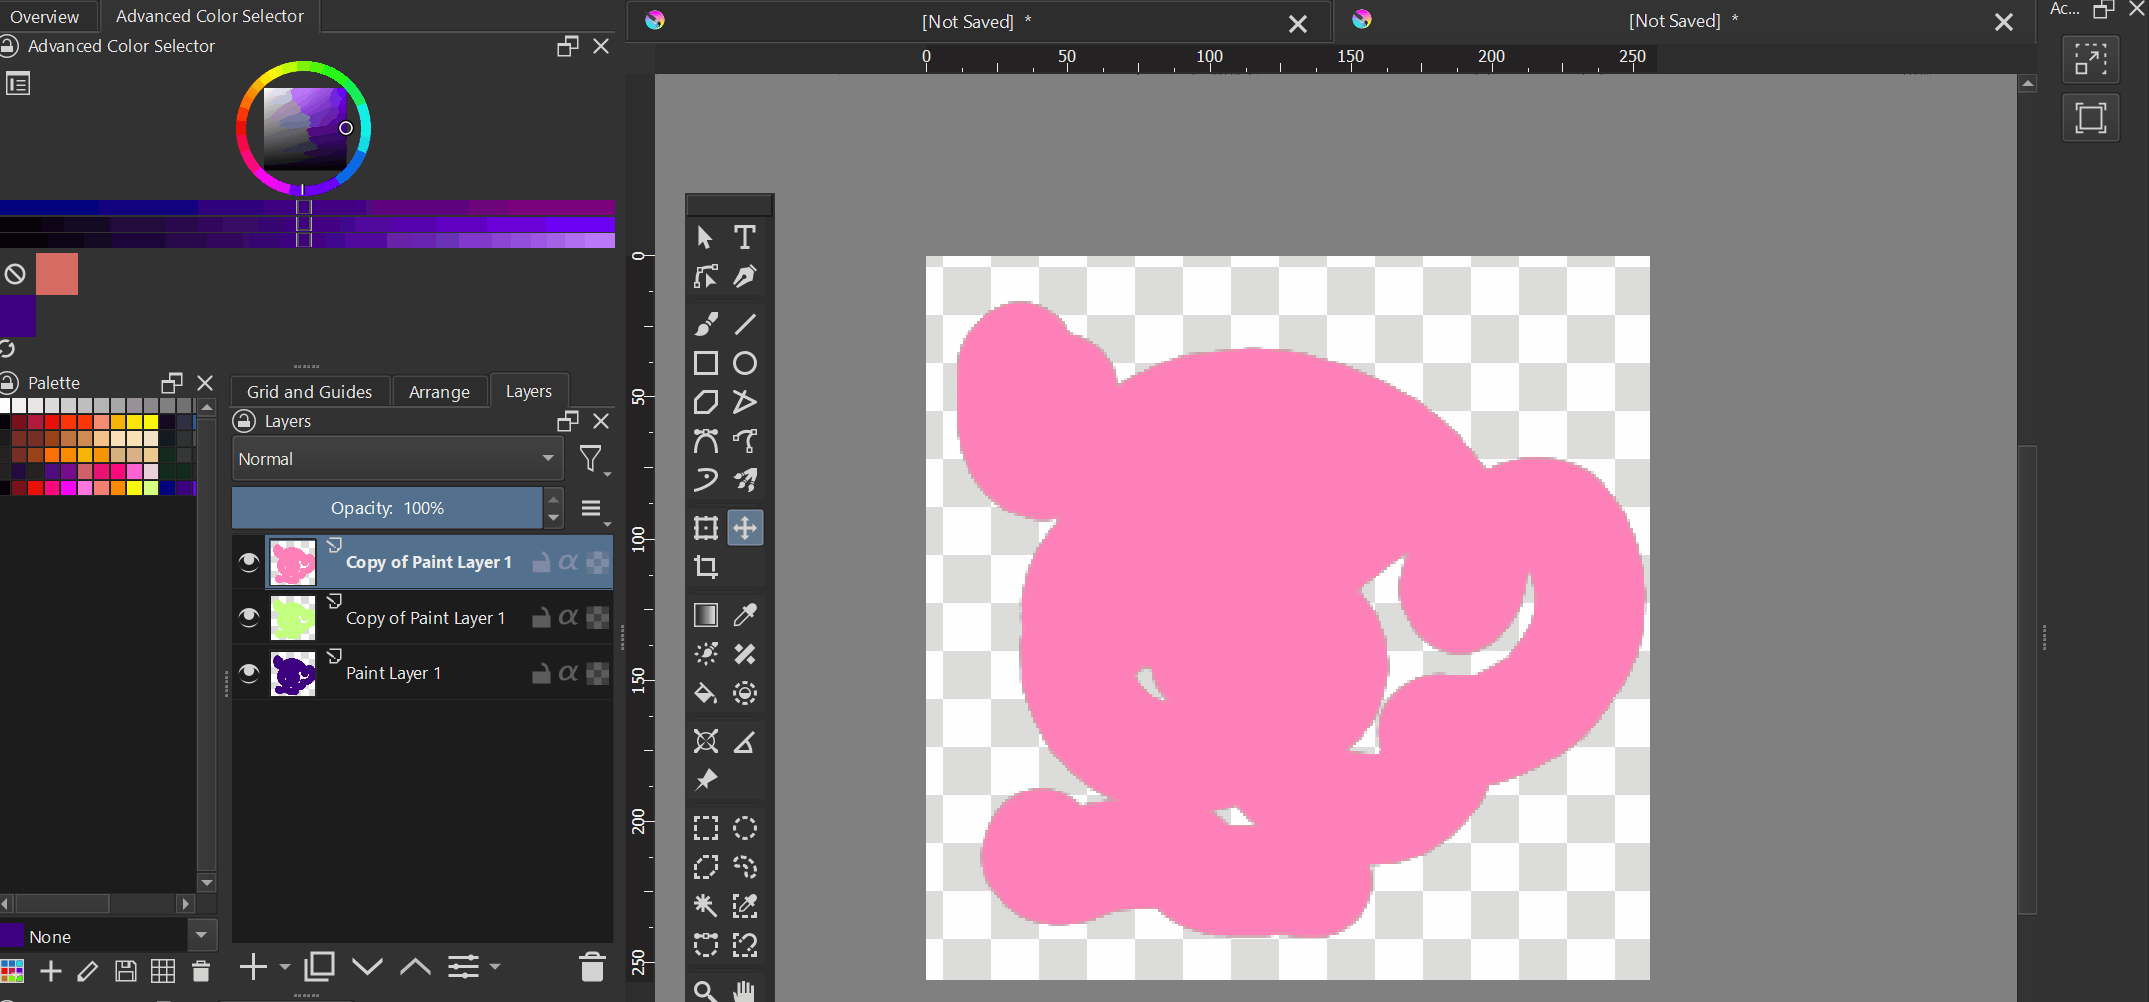The image size is (2149, 1002).
Task: Select the Freehand Path tool
Action: click(x=745, y=441)
